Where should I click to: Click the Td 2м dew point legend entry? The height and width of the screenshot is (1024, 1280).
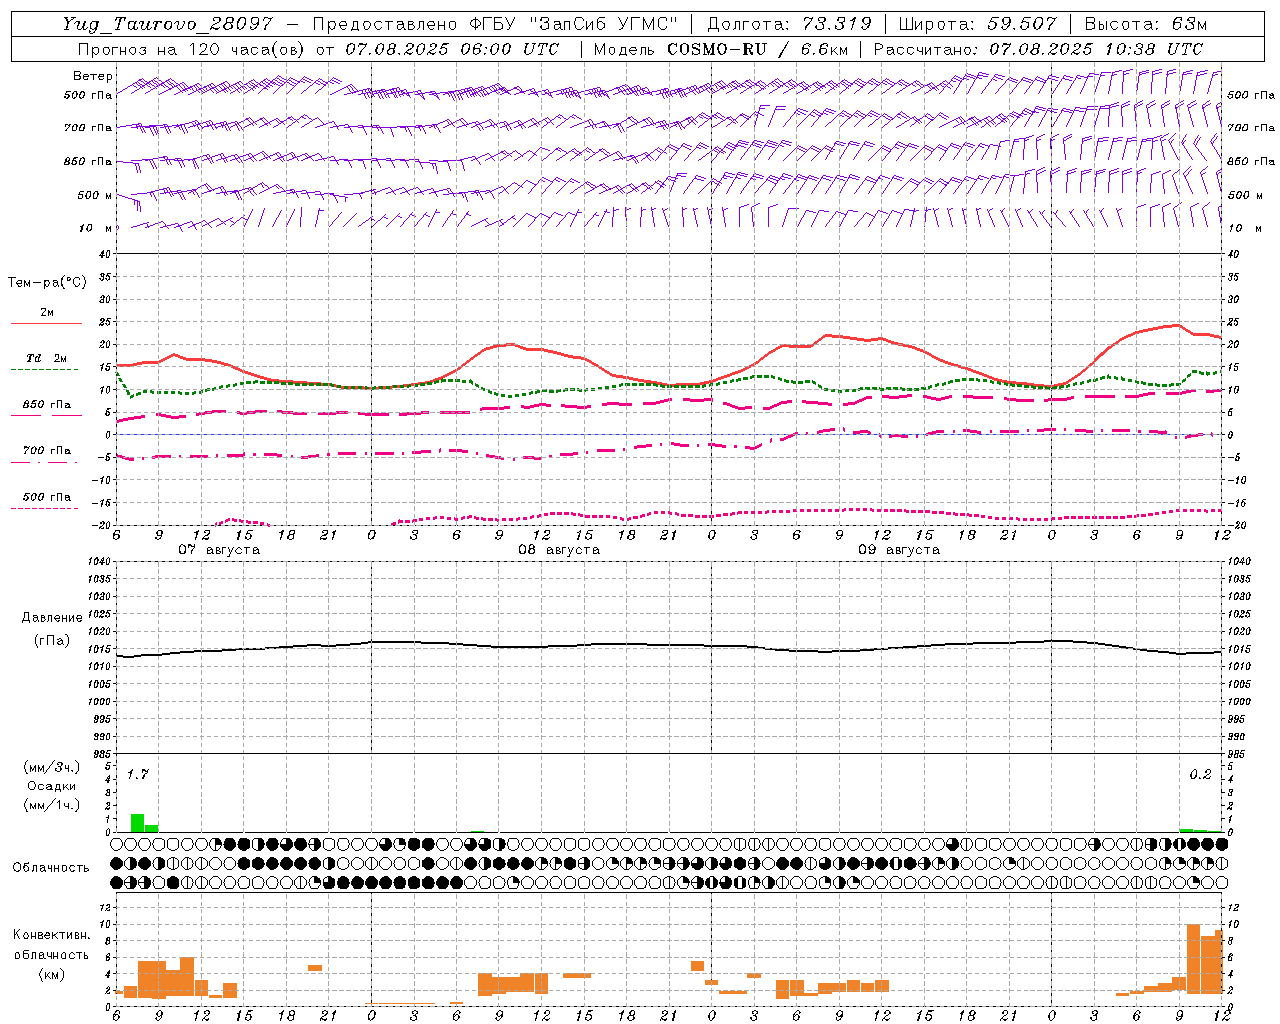click(46, 358)
